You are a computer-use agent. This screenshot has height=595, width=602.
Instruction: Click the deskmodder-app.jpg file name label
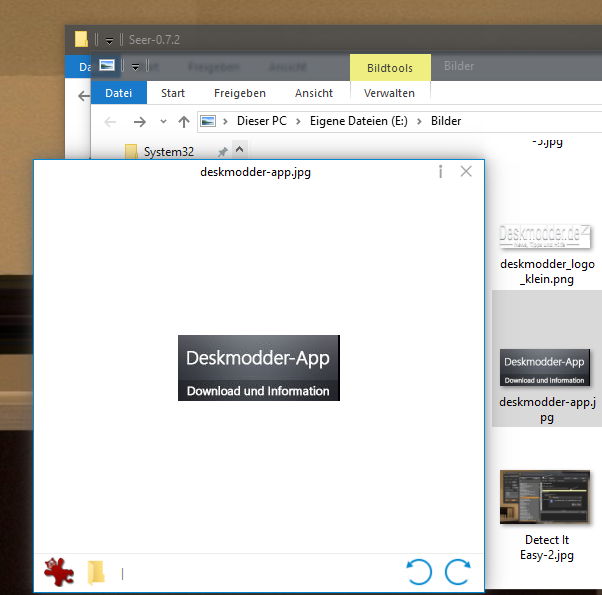point(547,410)
